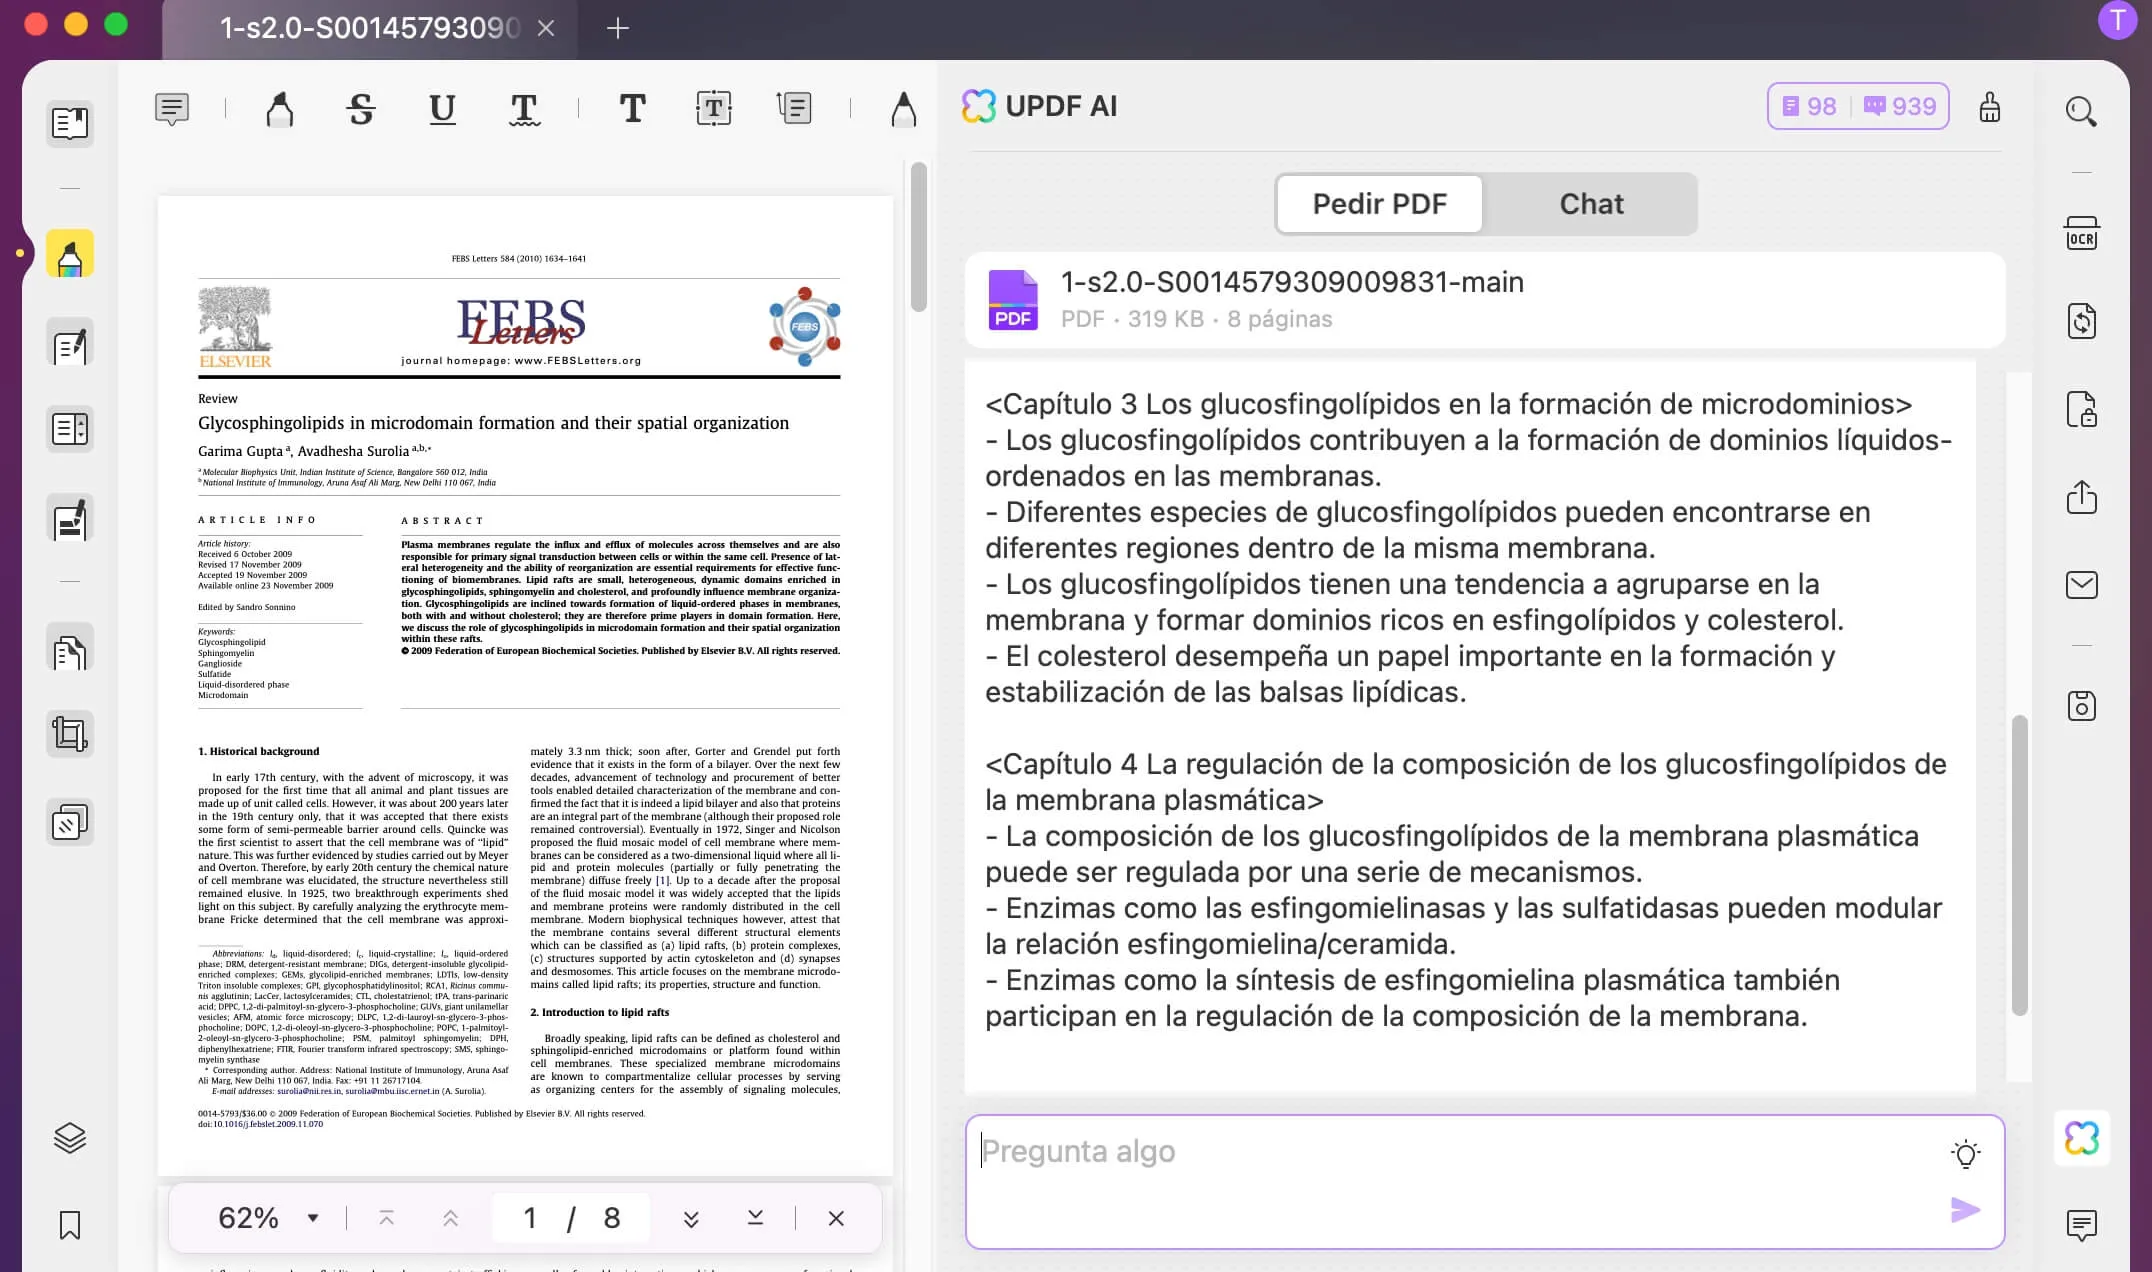Viewport: 2152px width, 1272px height.
Task: Open the Reader mode icon in left sidebar
Action: click(x=70, y=124)
